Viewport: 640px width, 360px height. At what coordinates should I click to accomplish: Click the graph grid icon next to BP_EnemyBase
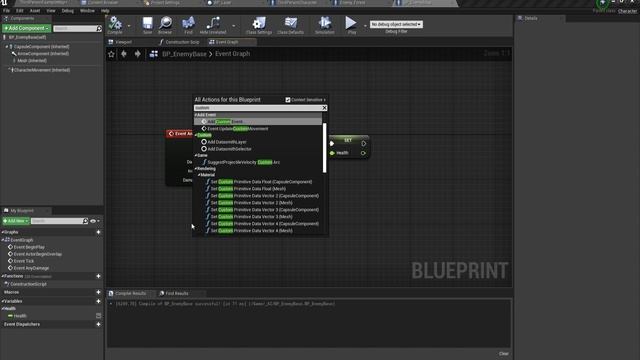coord(154,54)
